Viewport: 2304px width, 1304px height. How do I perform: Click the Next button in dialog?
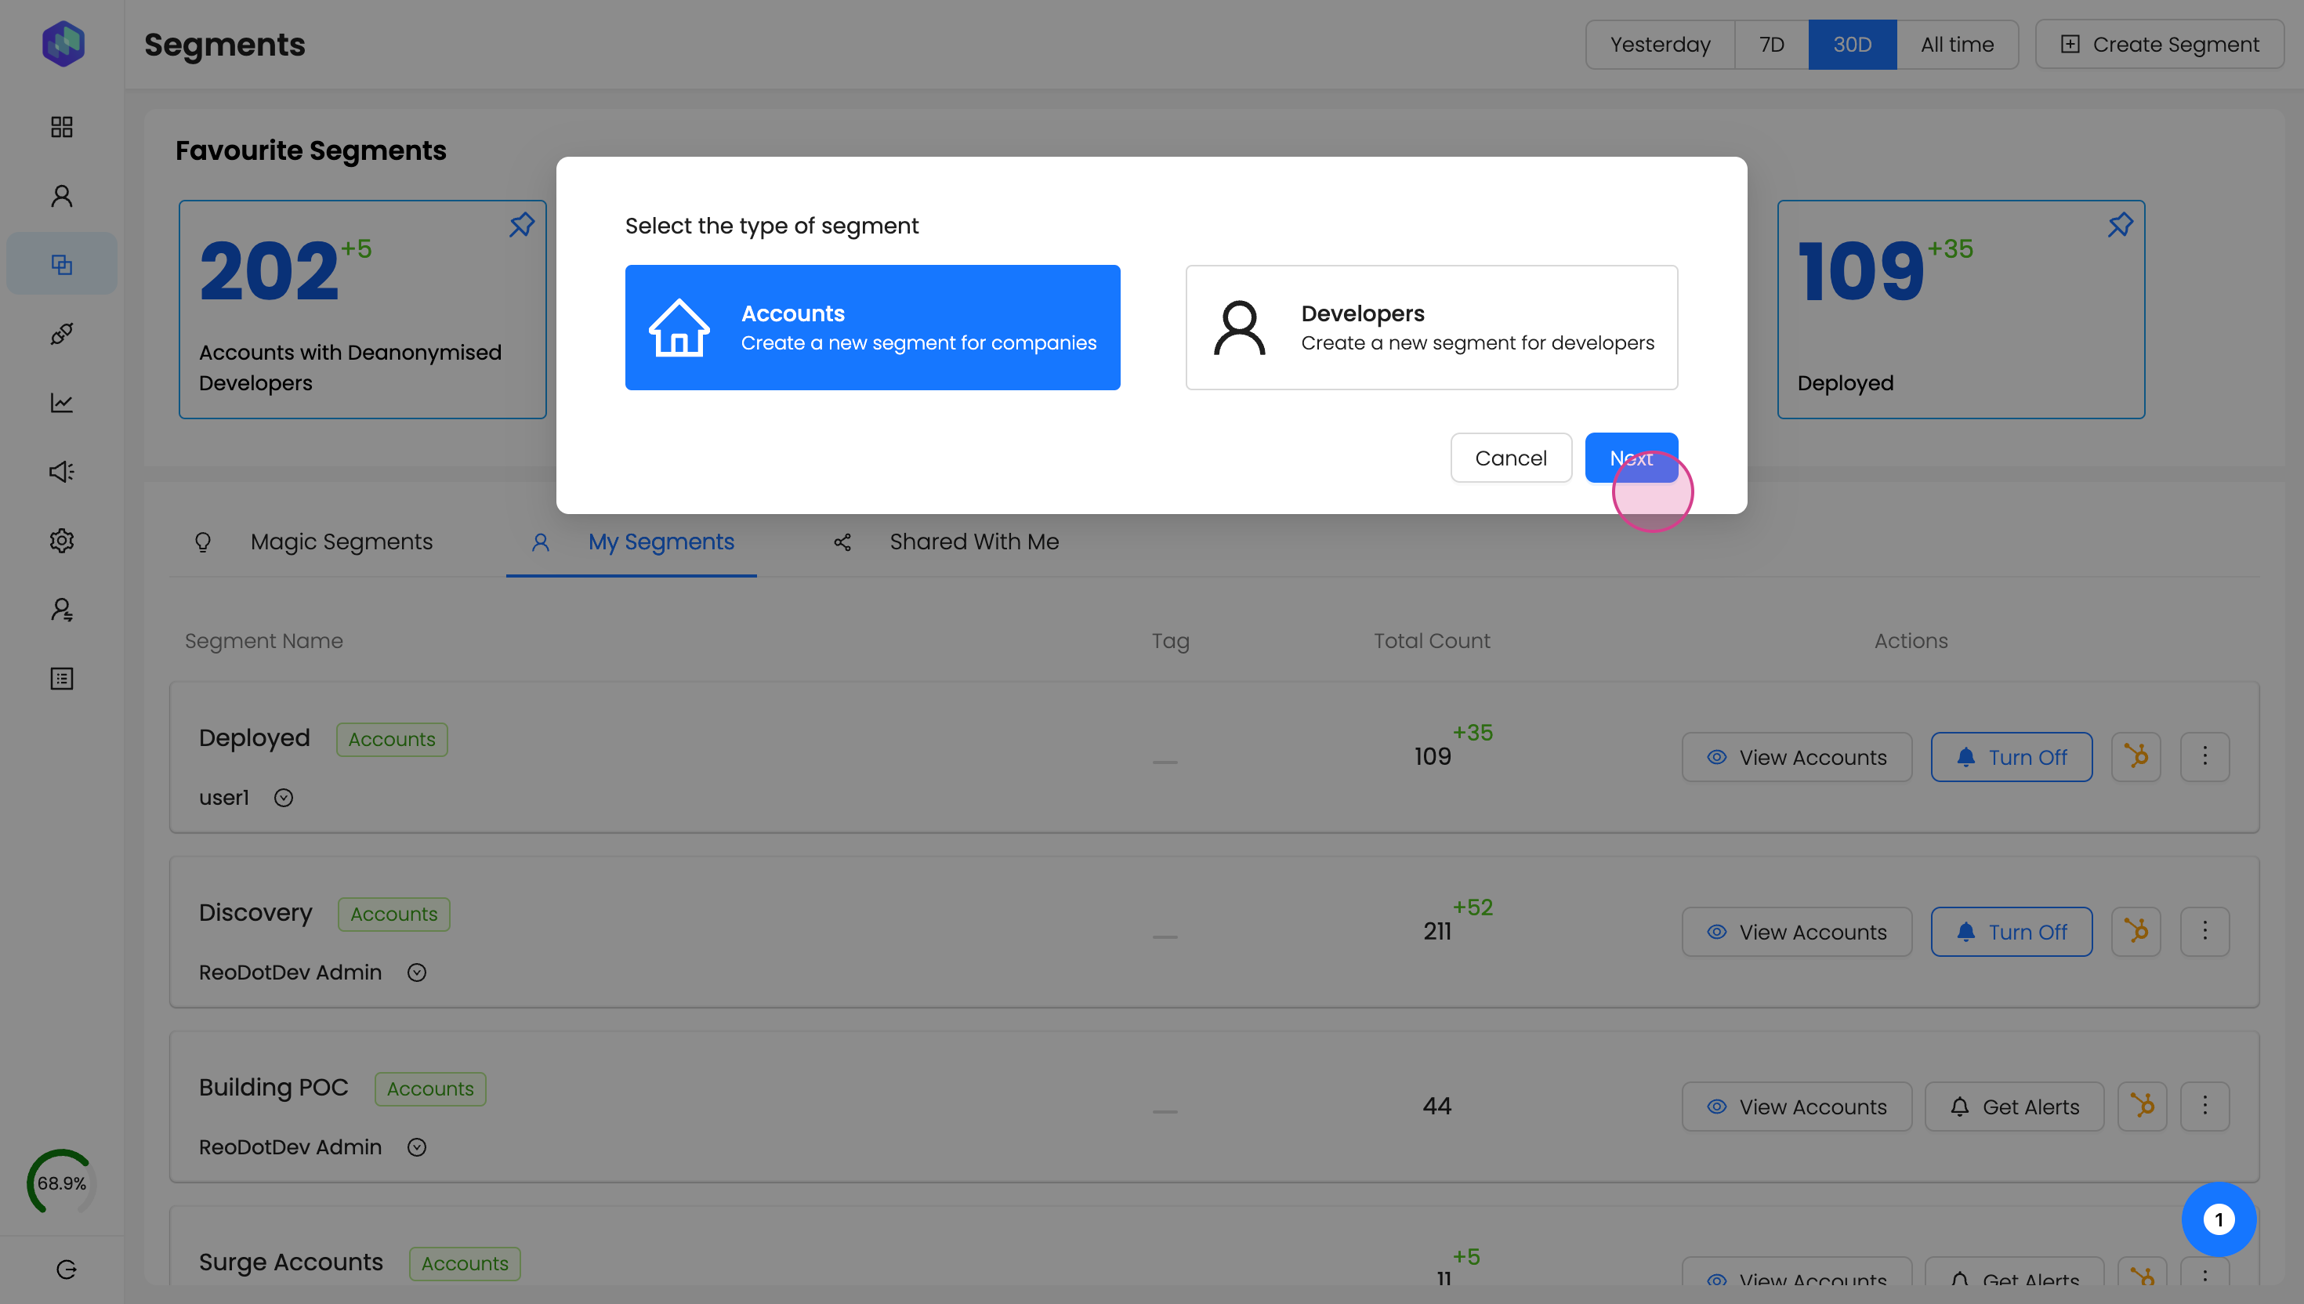click(x=1631, y=458)
